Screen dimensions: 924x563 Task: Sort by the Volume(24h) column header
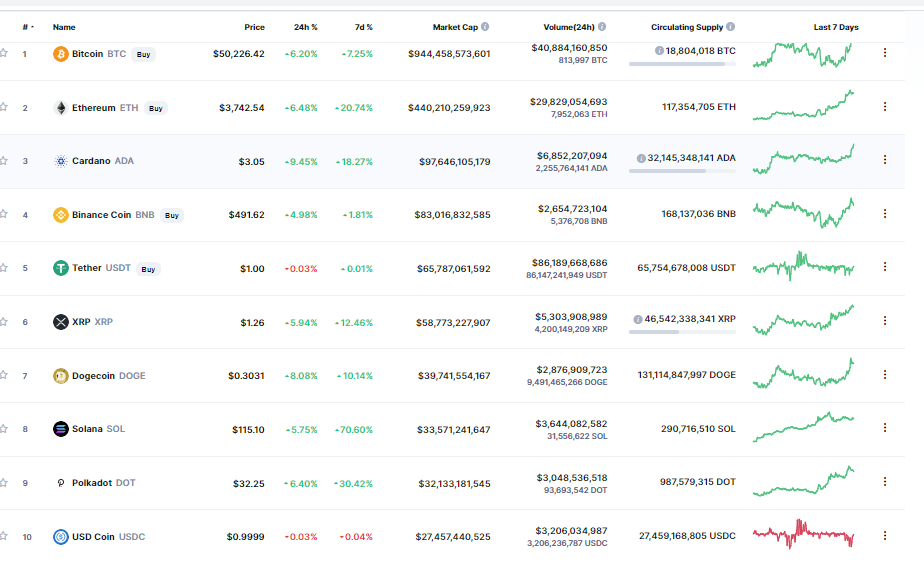coord(569,27)
